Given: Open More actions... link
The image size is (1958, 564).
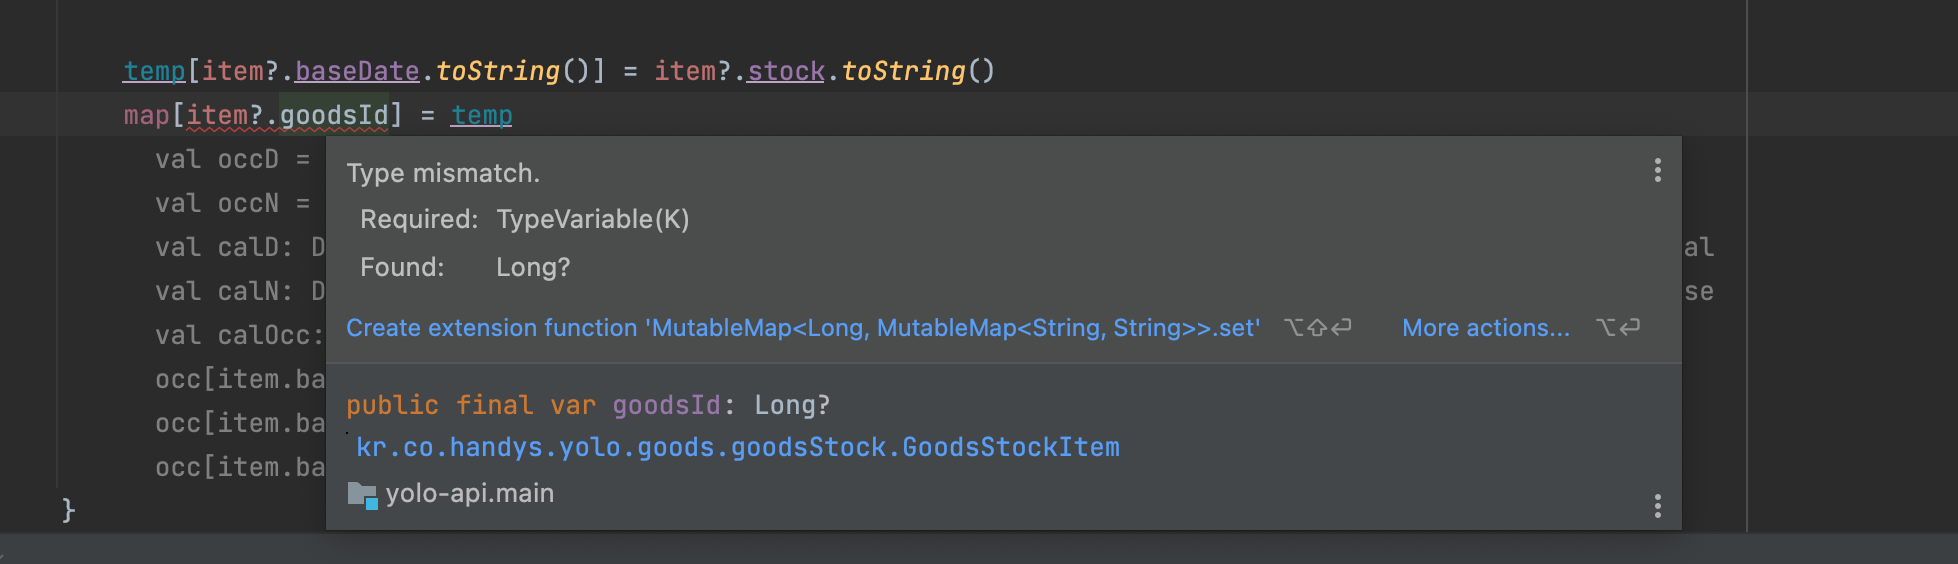Looking at the screenshot, I should [x=1486, y=328].
